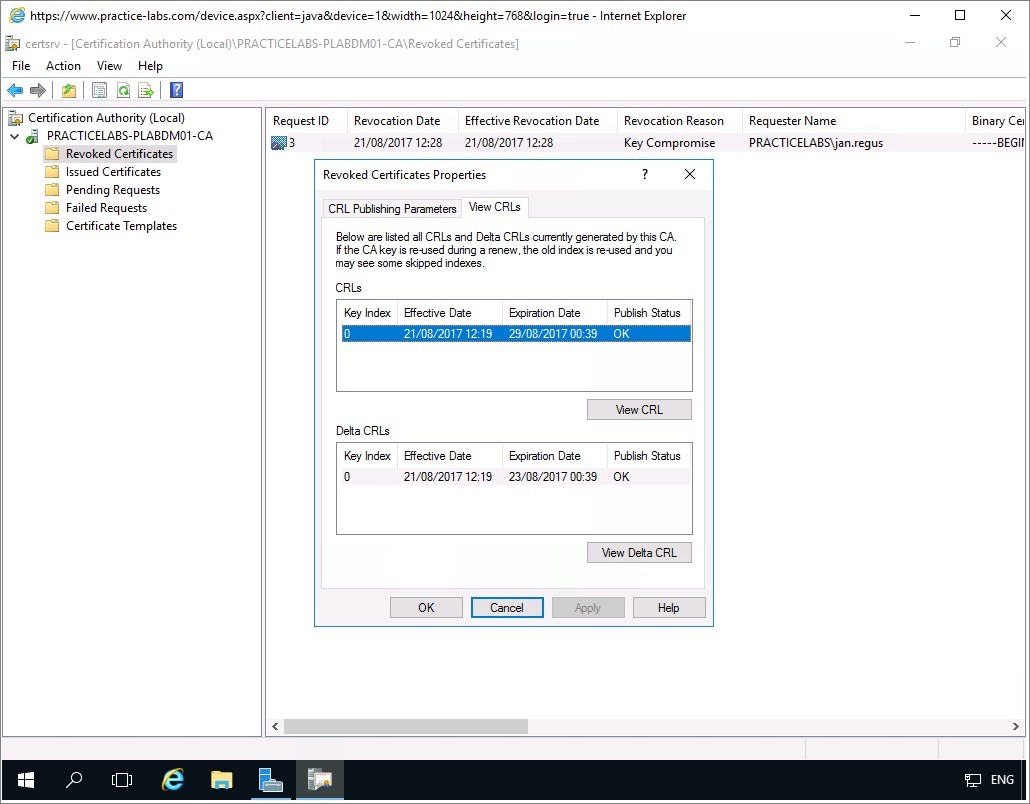The image size is (1030, 804).
Task: Open the Action menu
Action: [63, 66]
